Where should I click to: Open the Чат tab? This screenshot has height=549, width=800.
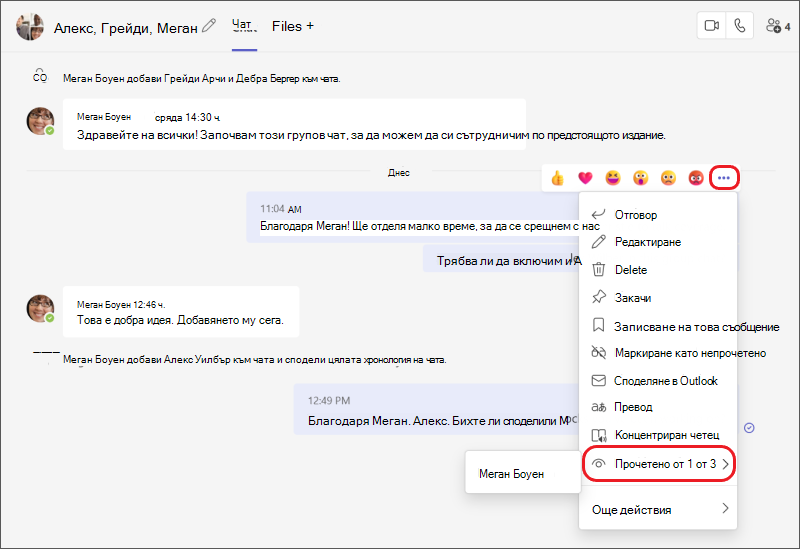click(244, 26)
